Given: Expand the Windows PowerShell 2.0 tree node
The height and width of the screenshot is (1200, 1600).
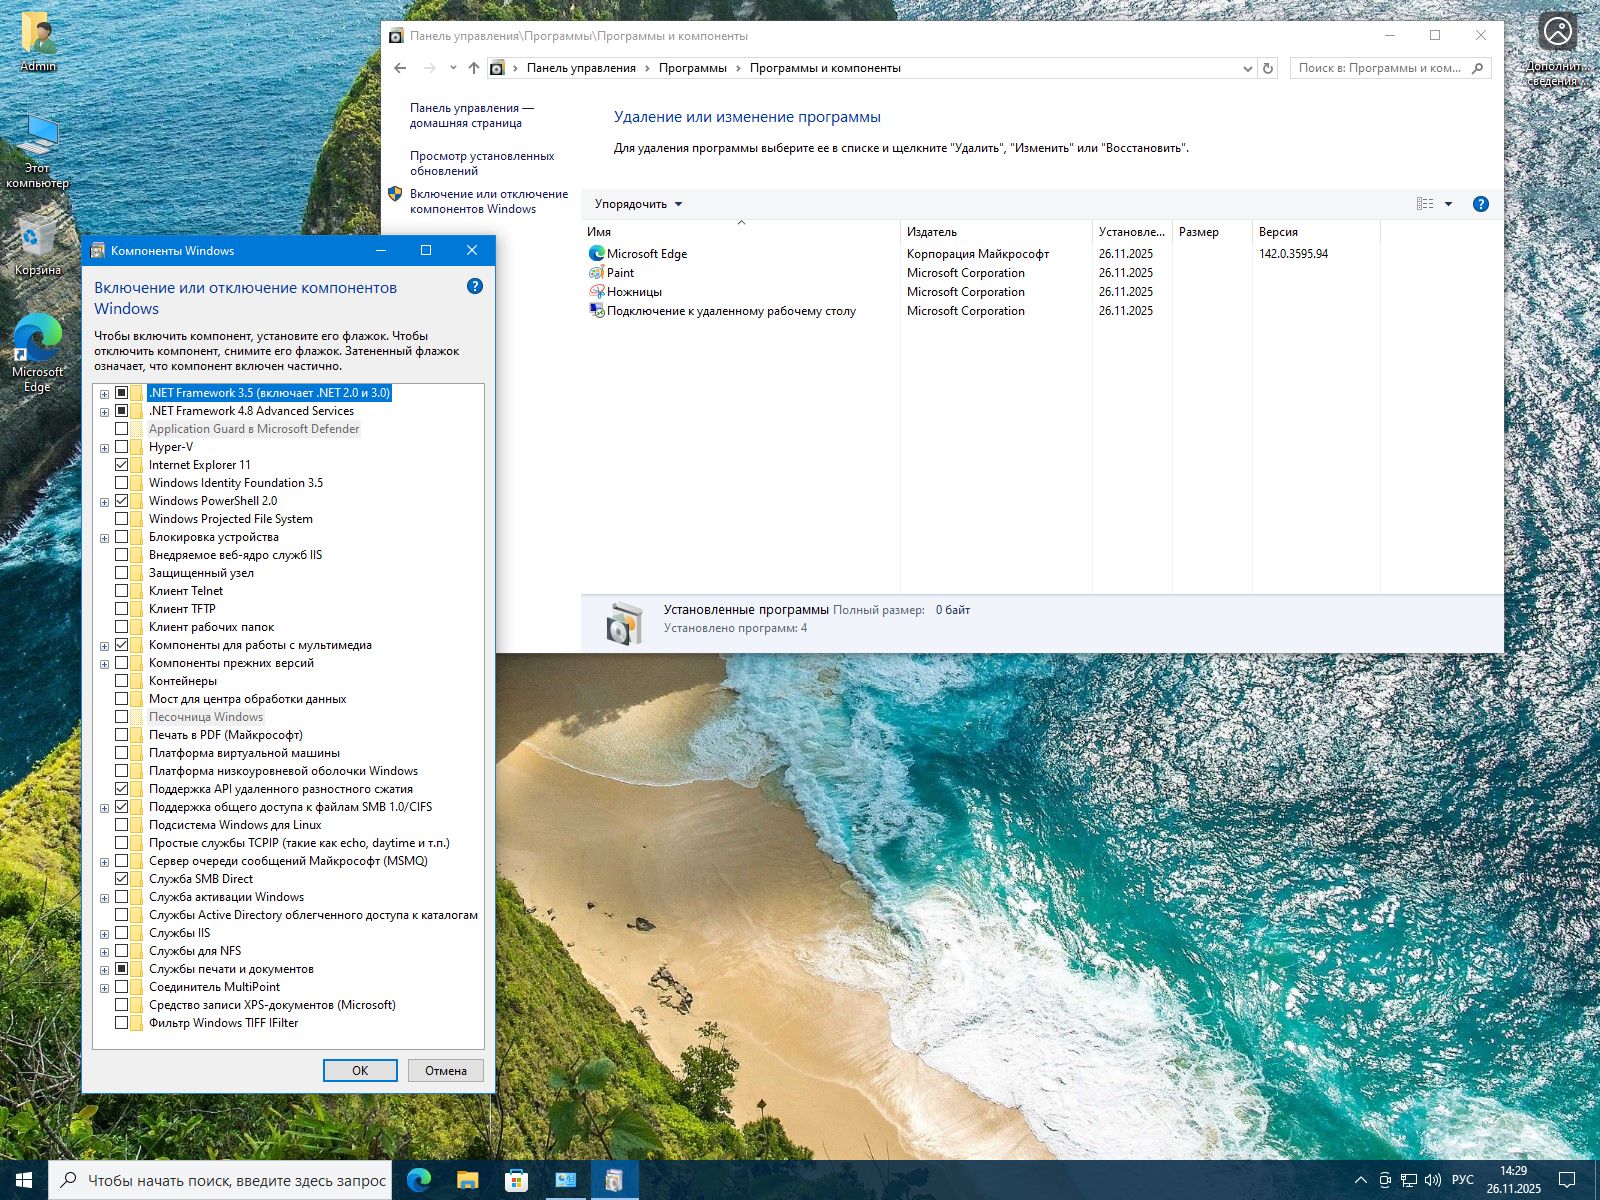Looking at the screenshot, I should [x=104, y=502].
